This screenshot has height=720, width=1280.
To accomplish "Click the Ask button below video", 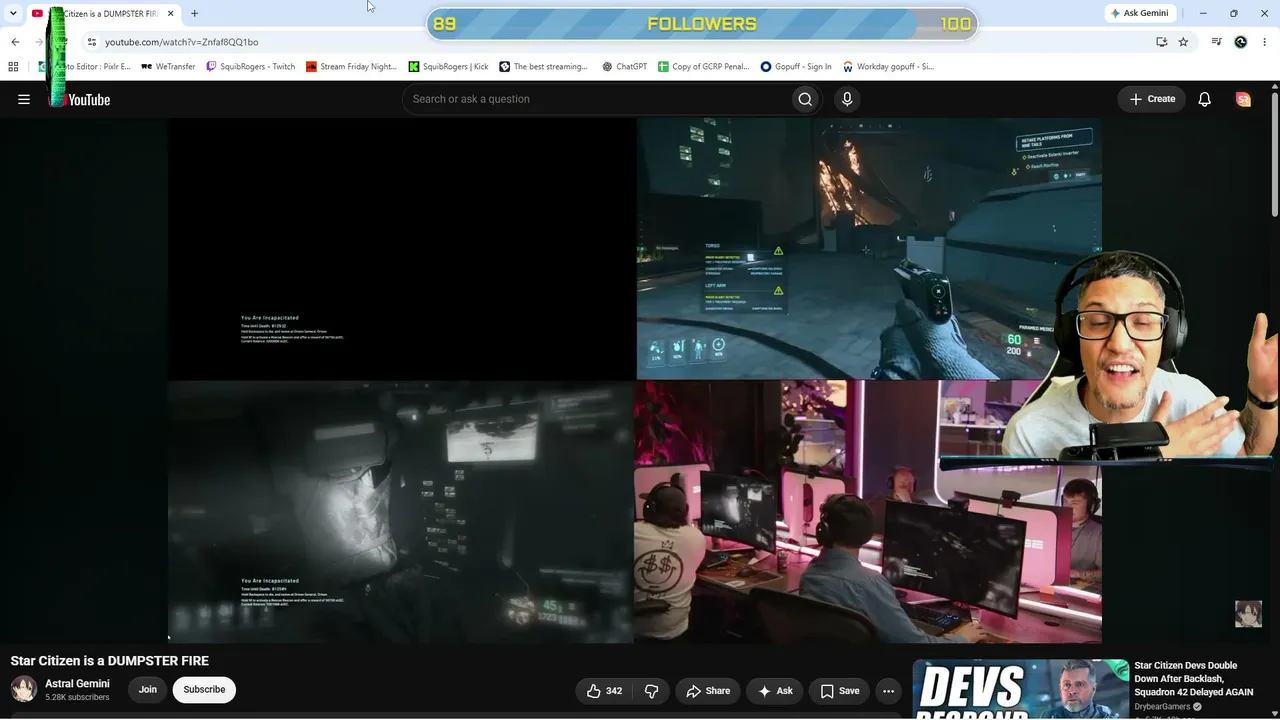I will [775, 691].
